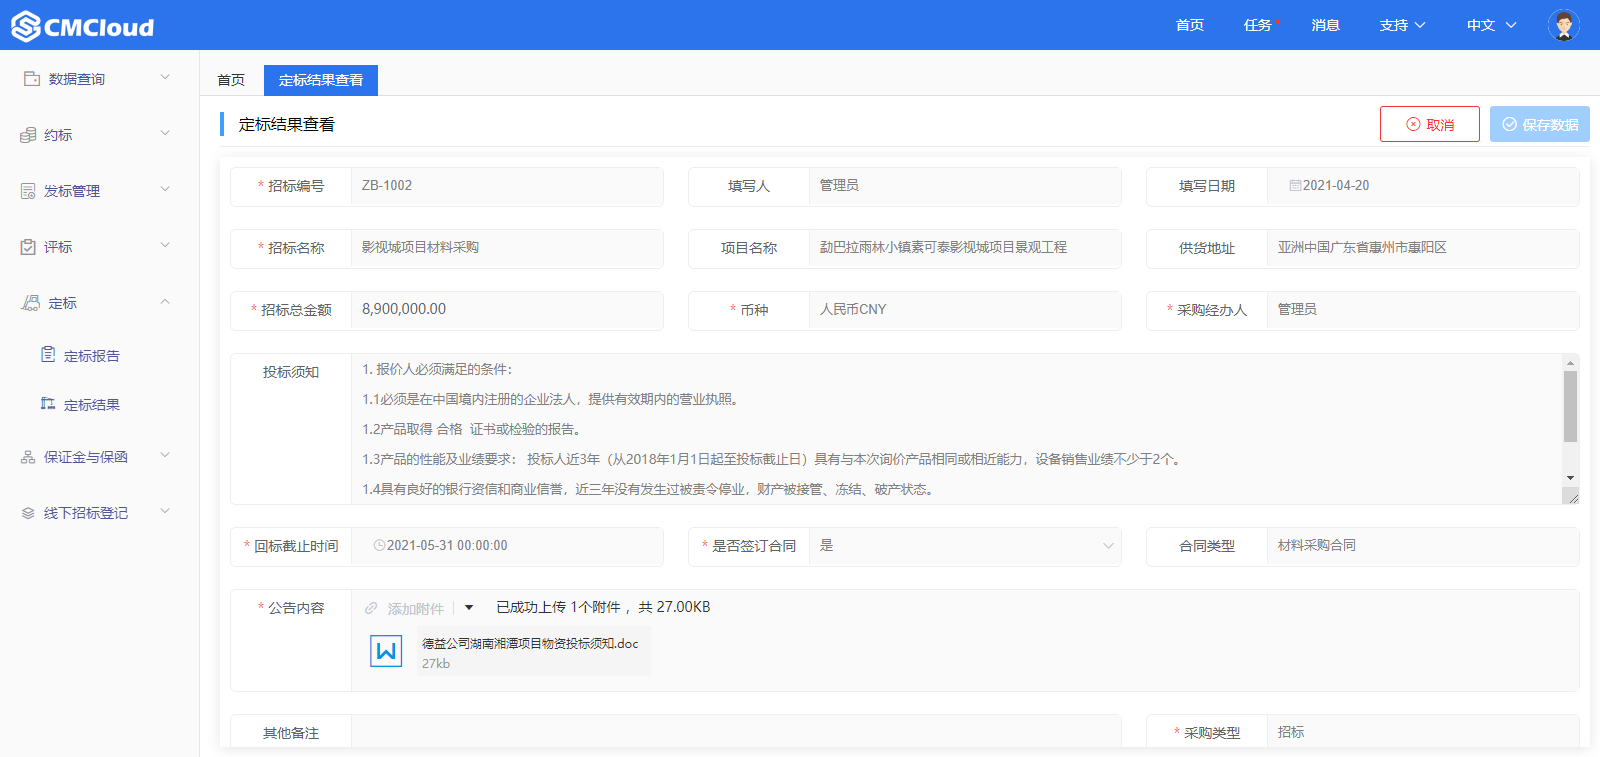1600x757 pixels.
Task: Click the clock icon in 回标截止时间
Action: [379, 545]
